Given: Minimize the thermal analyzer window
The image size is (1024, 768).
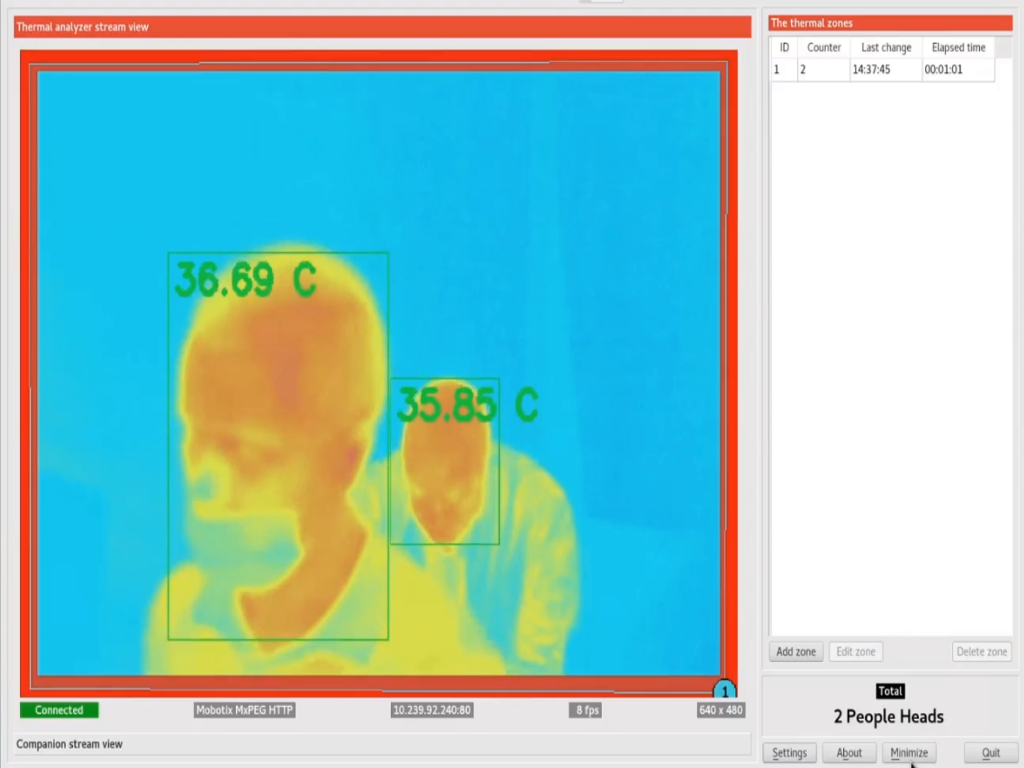Looking at the screenshot, I should (909, 753).
